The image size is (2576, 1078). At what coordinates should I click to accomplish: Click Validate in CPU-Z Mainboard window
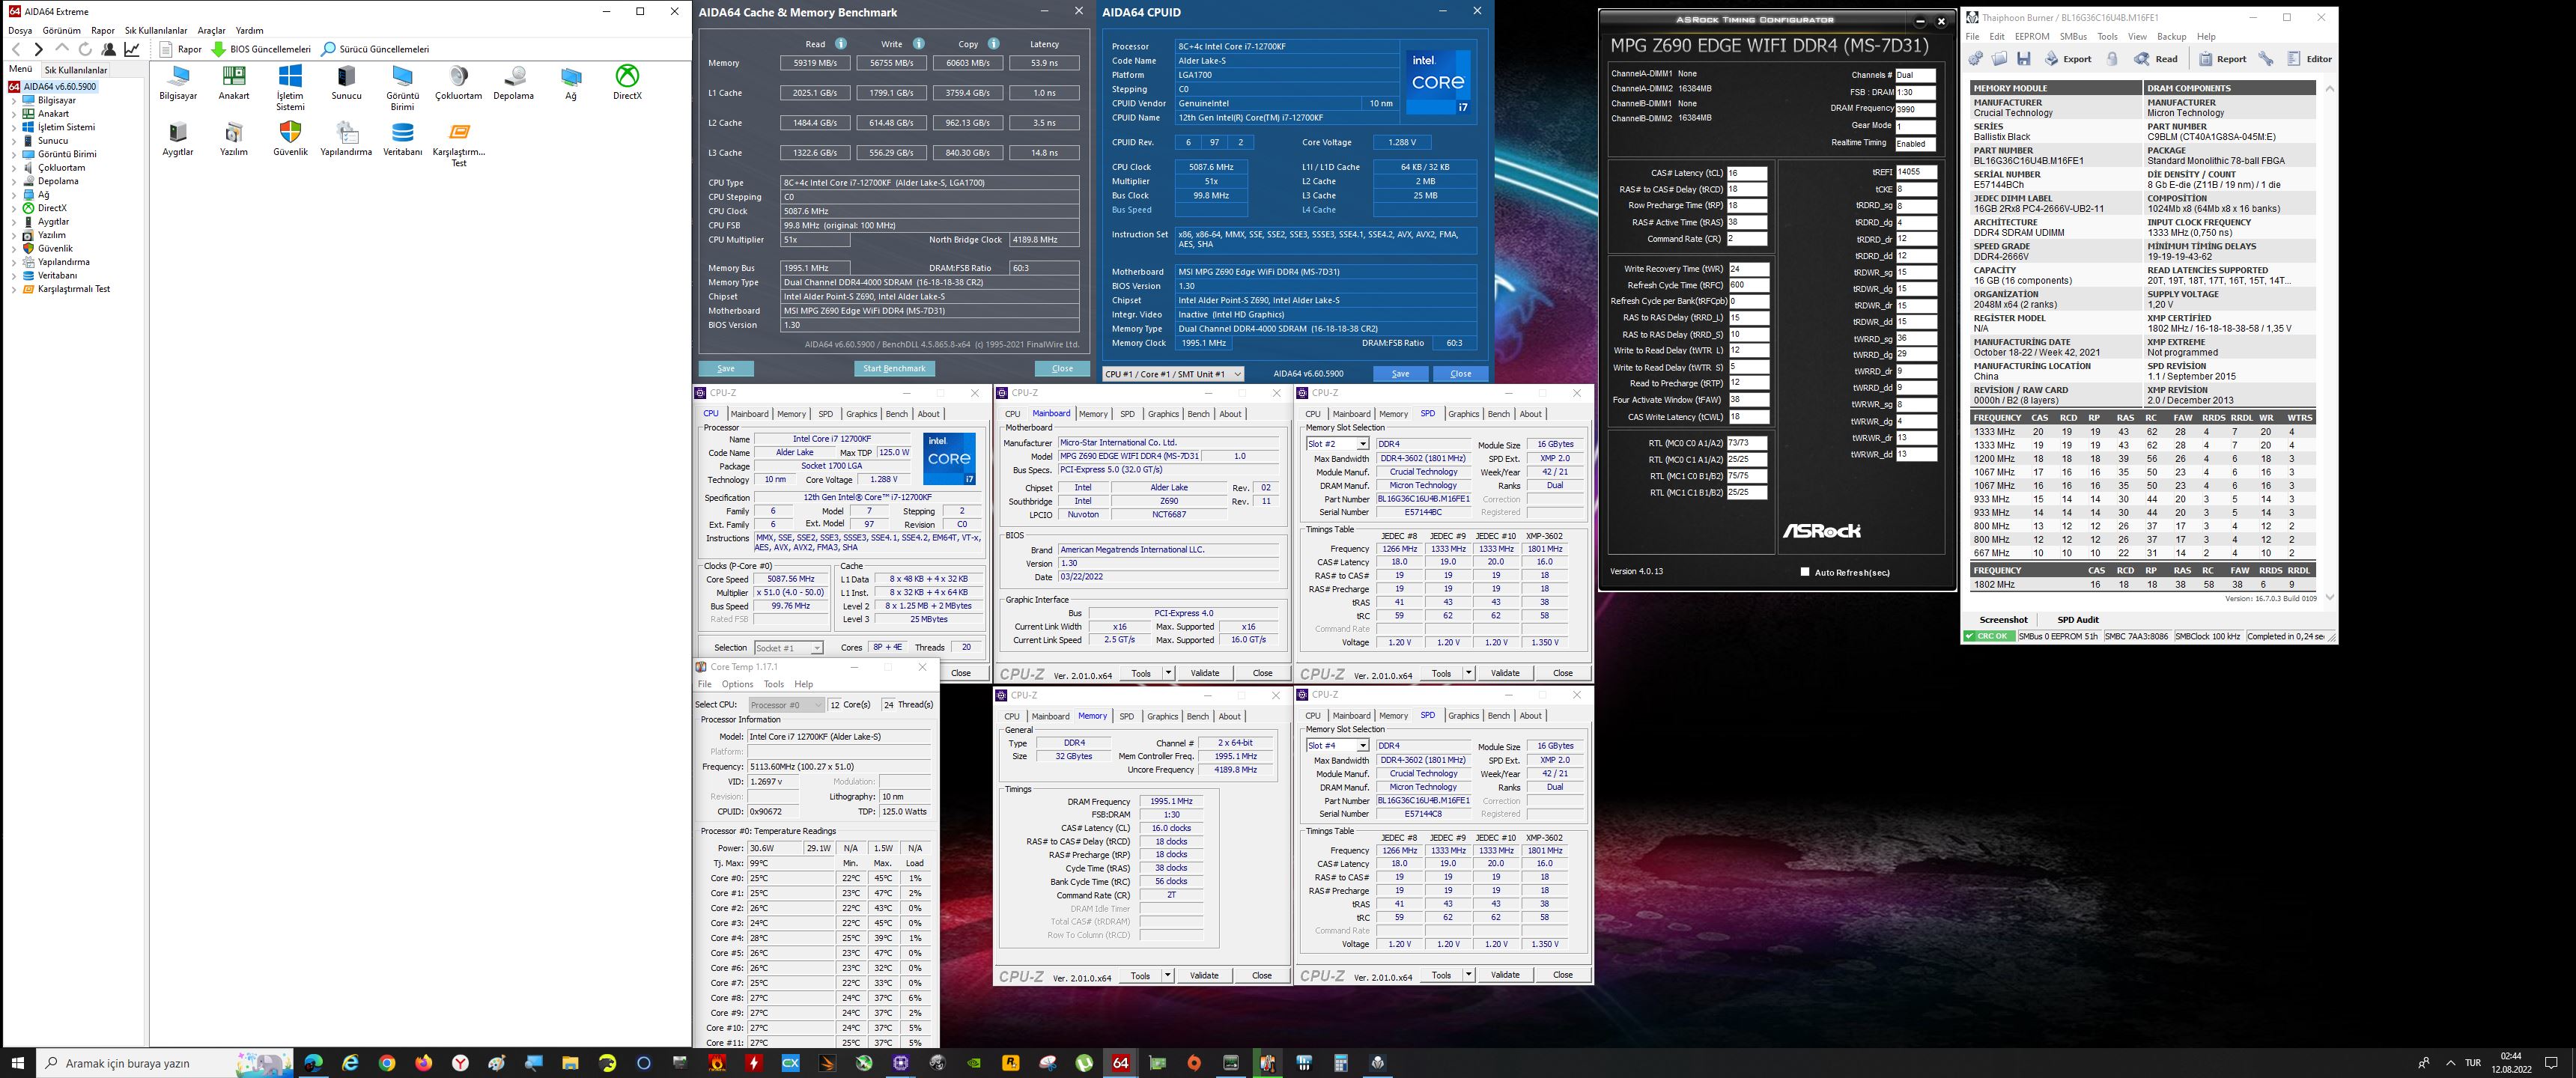click(1205, 673)
